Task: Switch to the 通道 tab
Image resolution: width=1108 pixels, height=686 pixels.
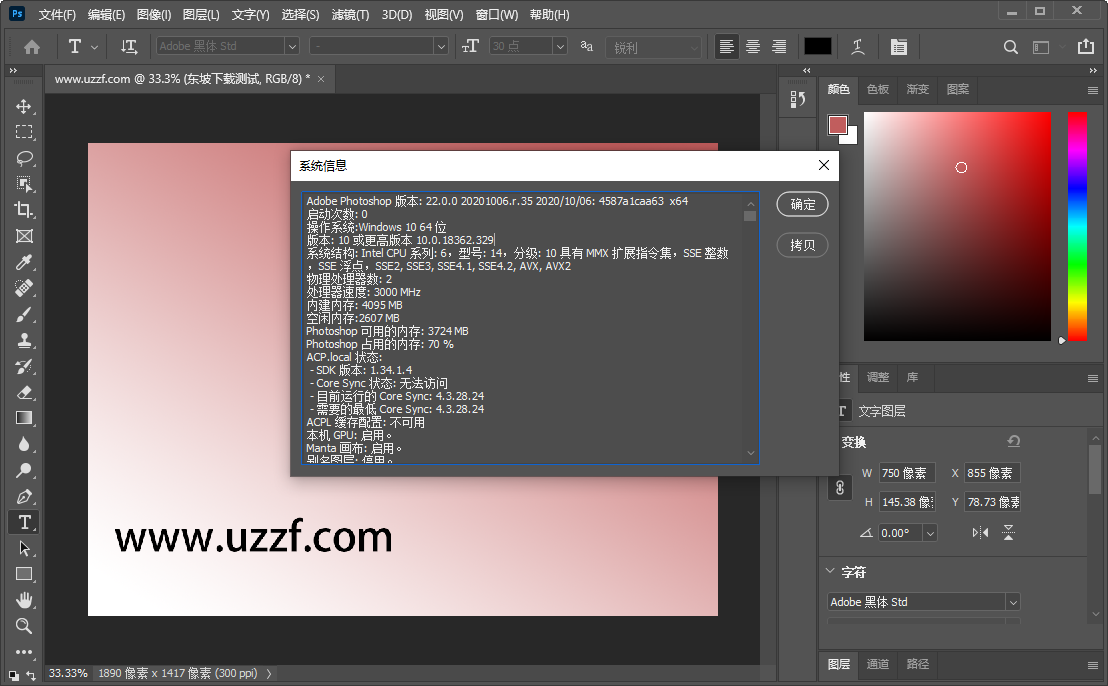Action: (878, 664)
